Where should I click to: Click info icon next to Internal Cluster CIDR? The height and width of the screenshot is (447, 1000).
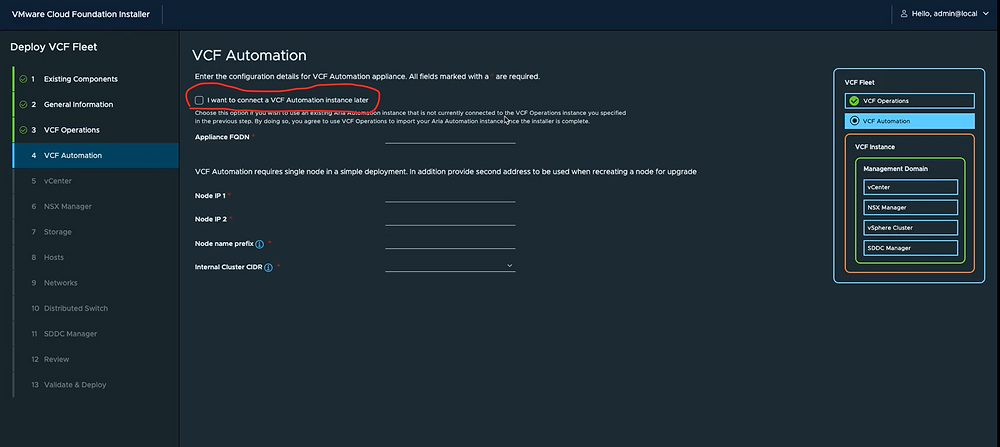(x=268, y=268)
